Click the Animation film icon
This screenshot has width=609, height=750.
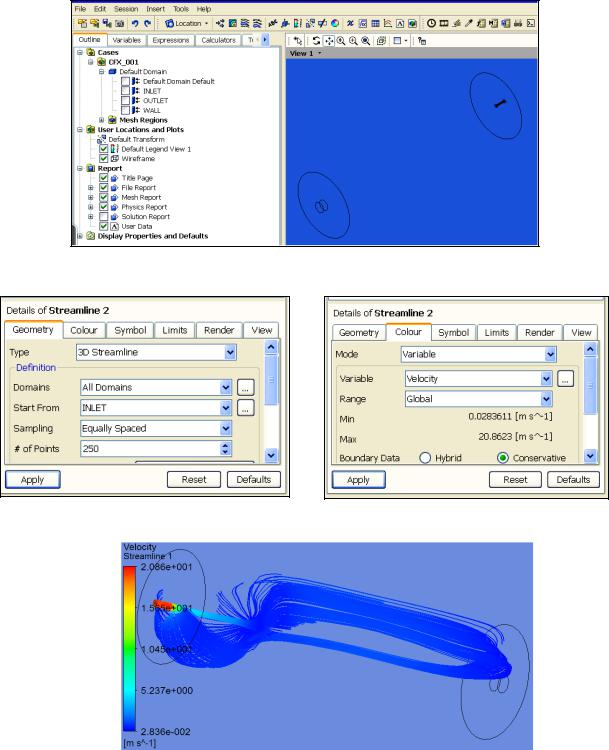tap(444, 23)
